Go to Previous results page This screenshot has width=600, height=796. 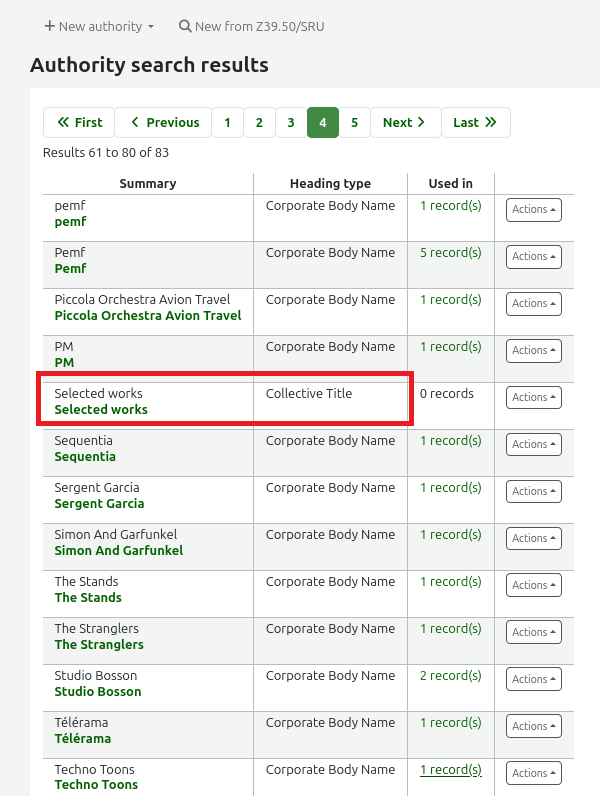pos(164,122)
